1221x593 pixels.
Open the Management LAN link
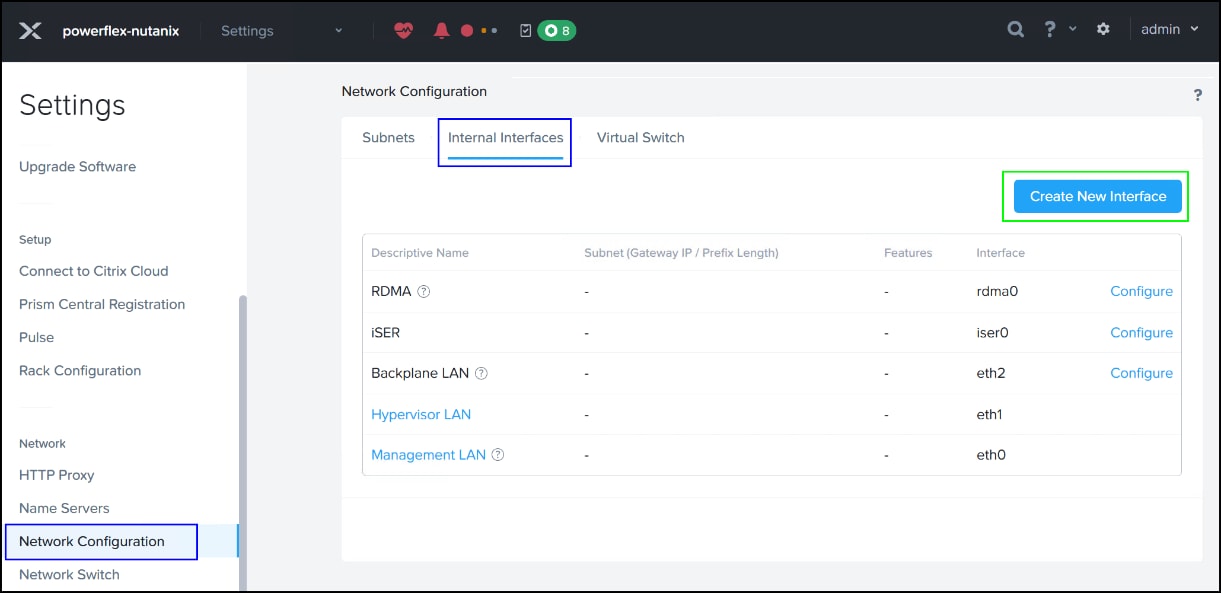point(428,455)
